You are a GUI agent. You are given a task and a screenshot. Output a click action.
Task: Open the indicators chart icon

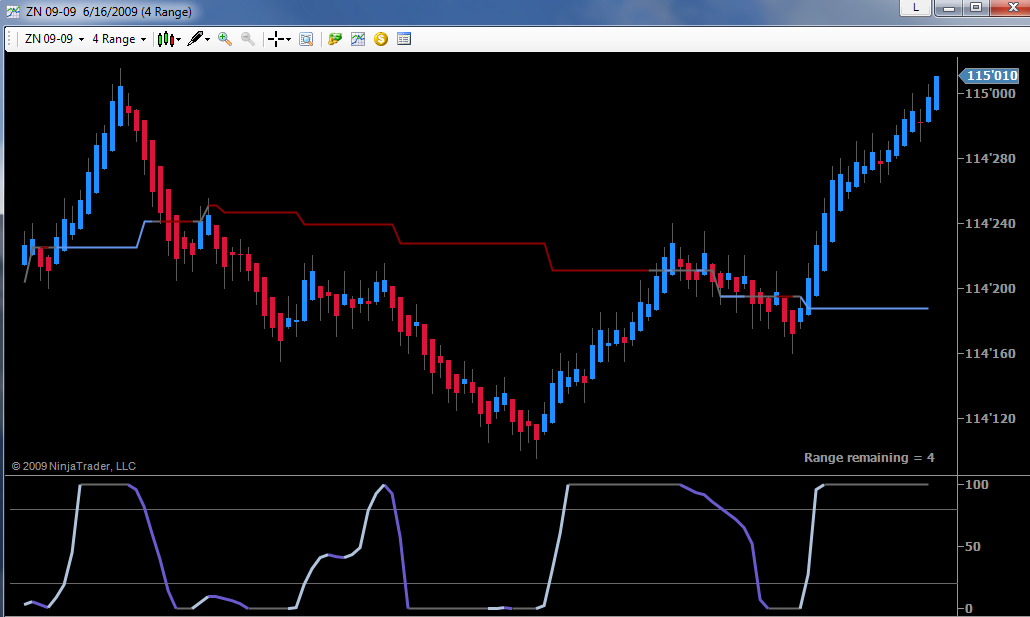(358, 39)
